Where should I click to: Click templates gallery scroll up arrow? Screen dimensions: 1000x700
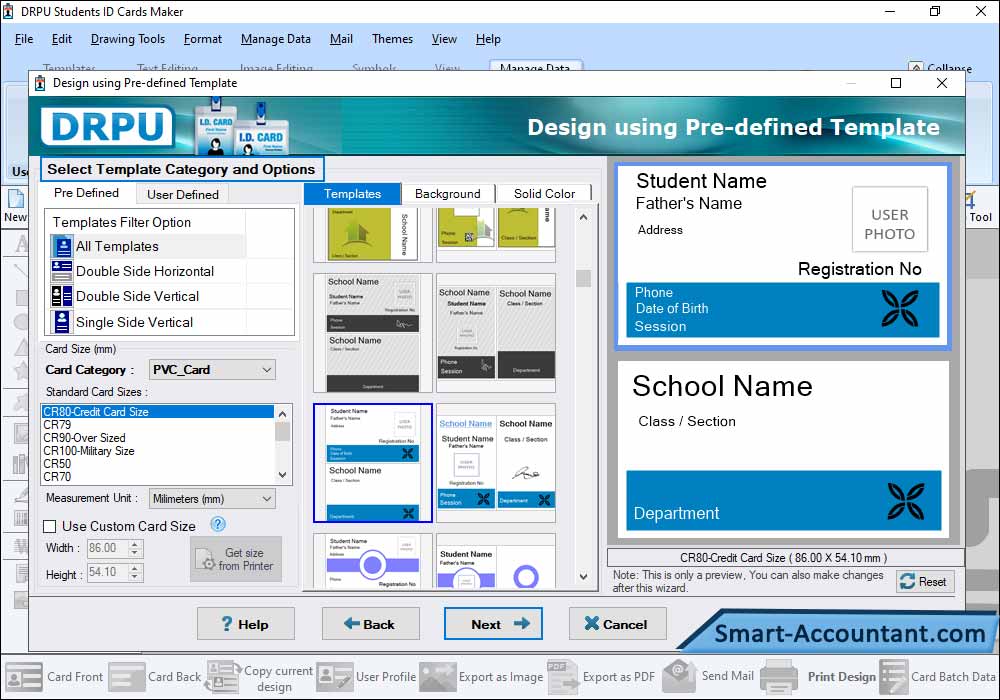(x=584, y=217)
